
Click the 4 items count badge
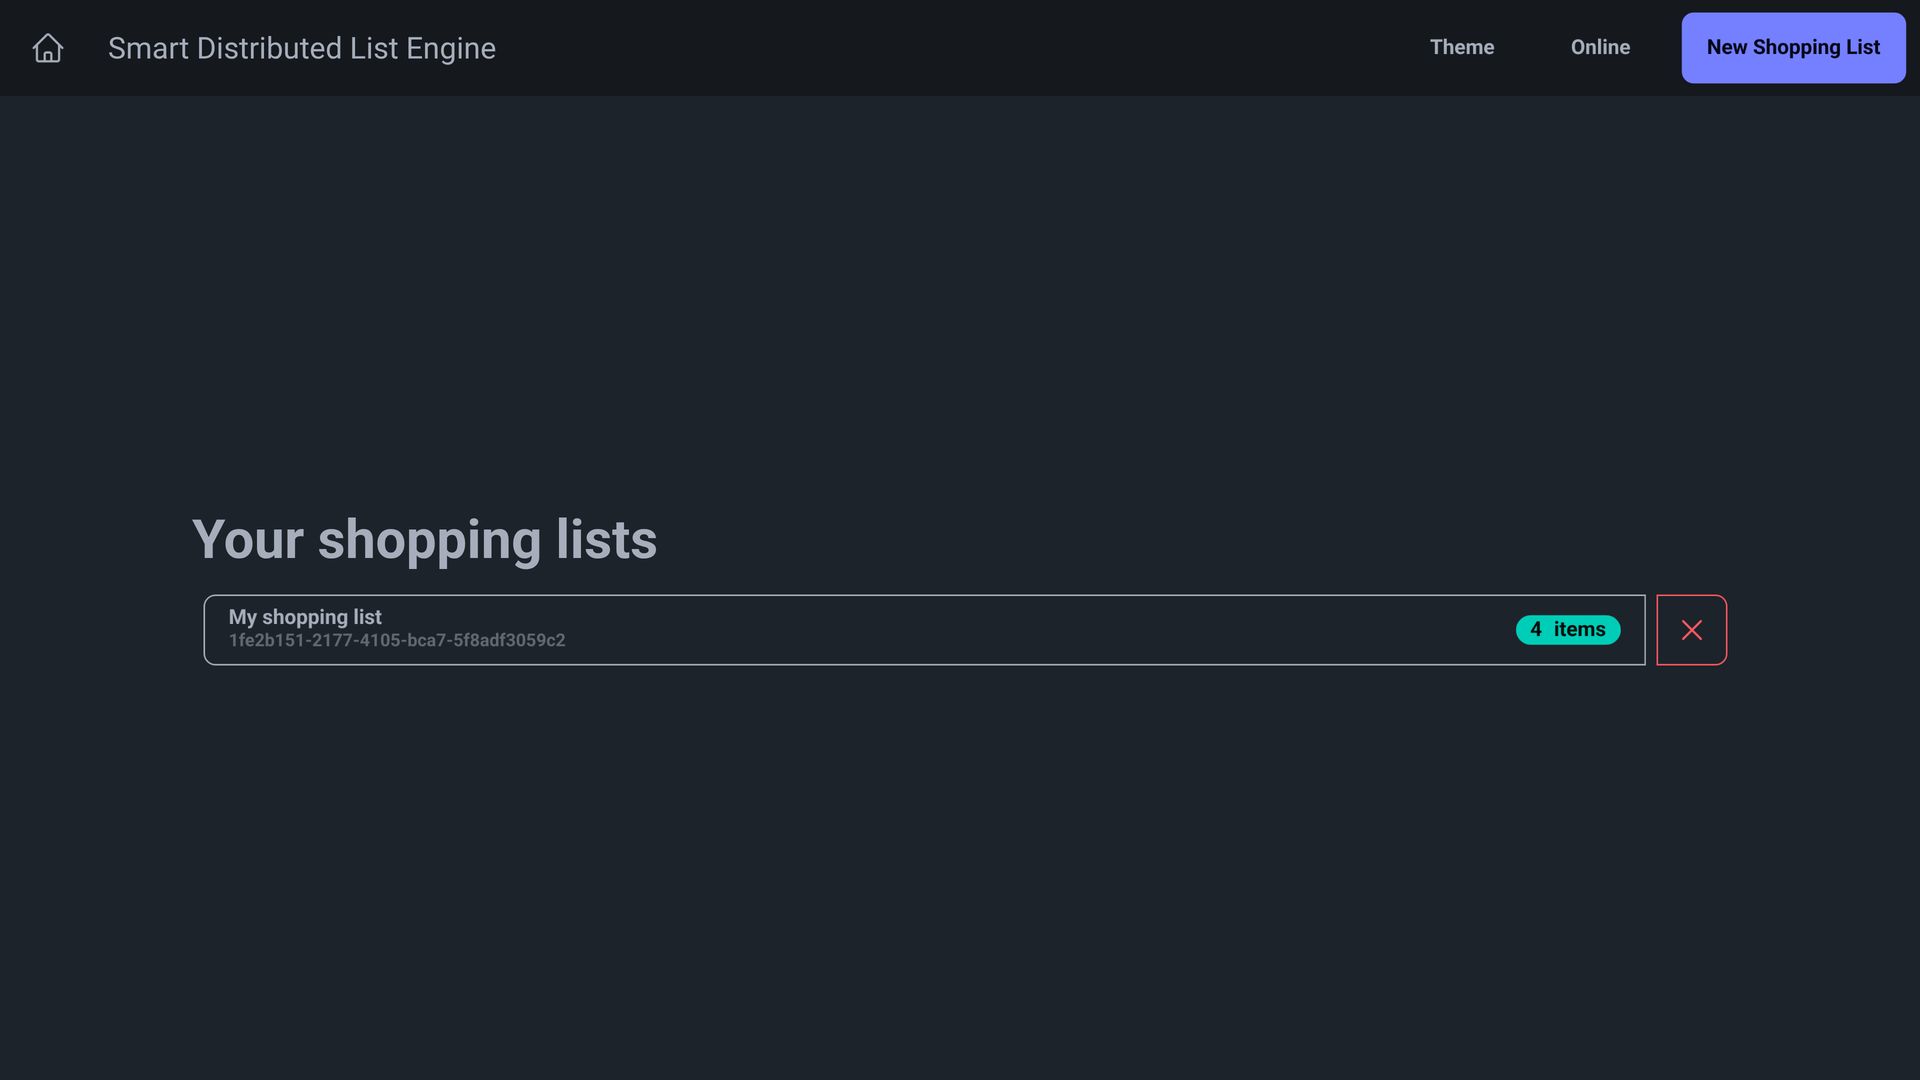coord(1567,630)
